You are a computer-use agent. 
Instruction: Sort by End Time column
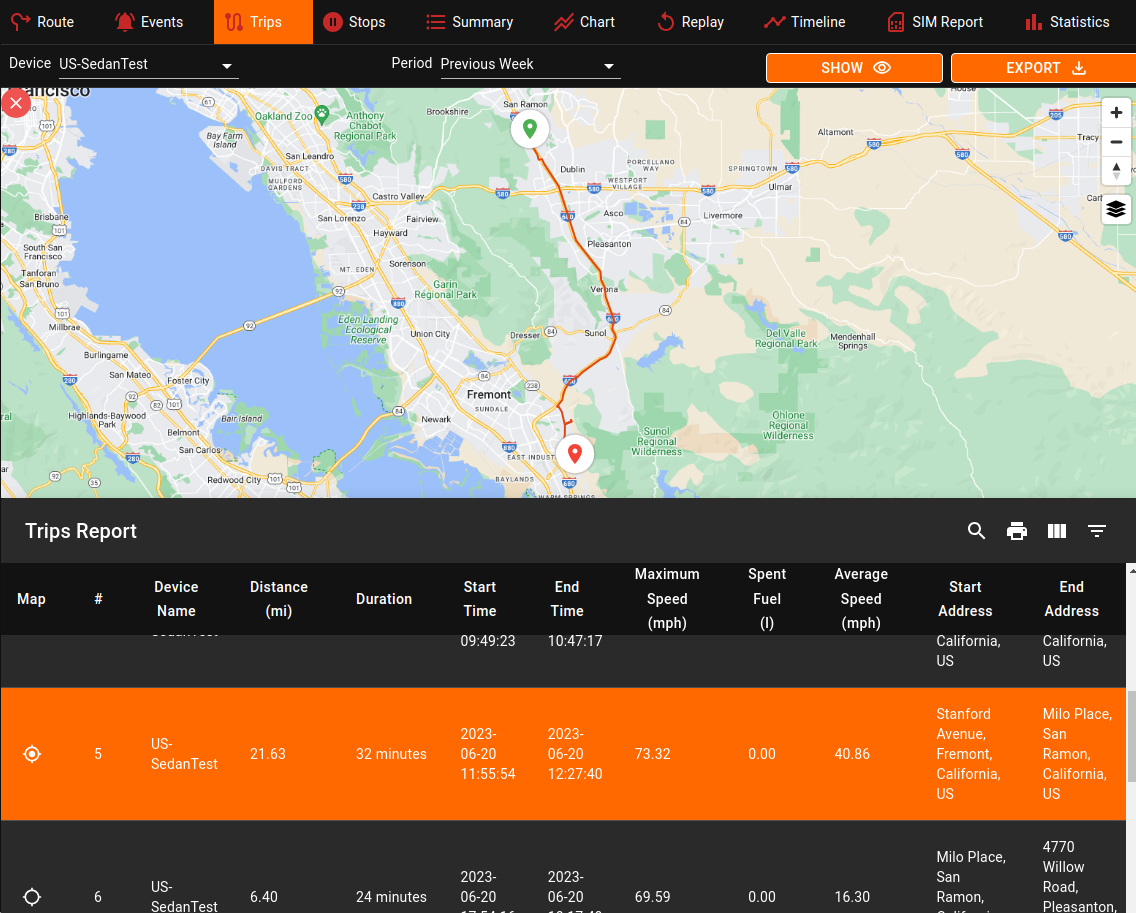(x=567, y=599)
